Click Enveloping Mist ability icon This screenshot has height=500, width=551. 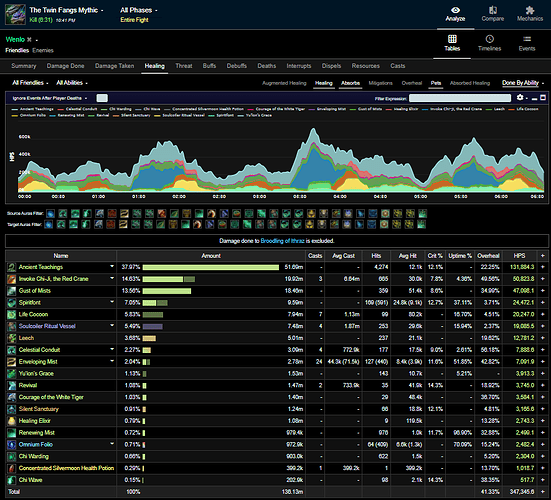click(12, 362)
